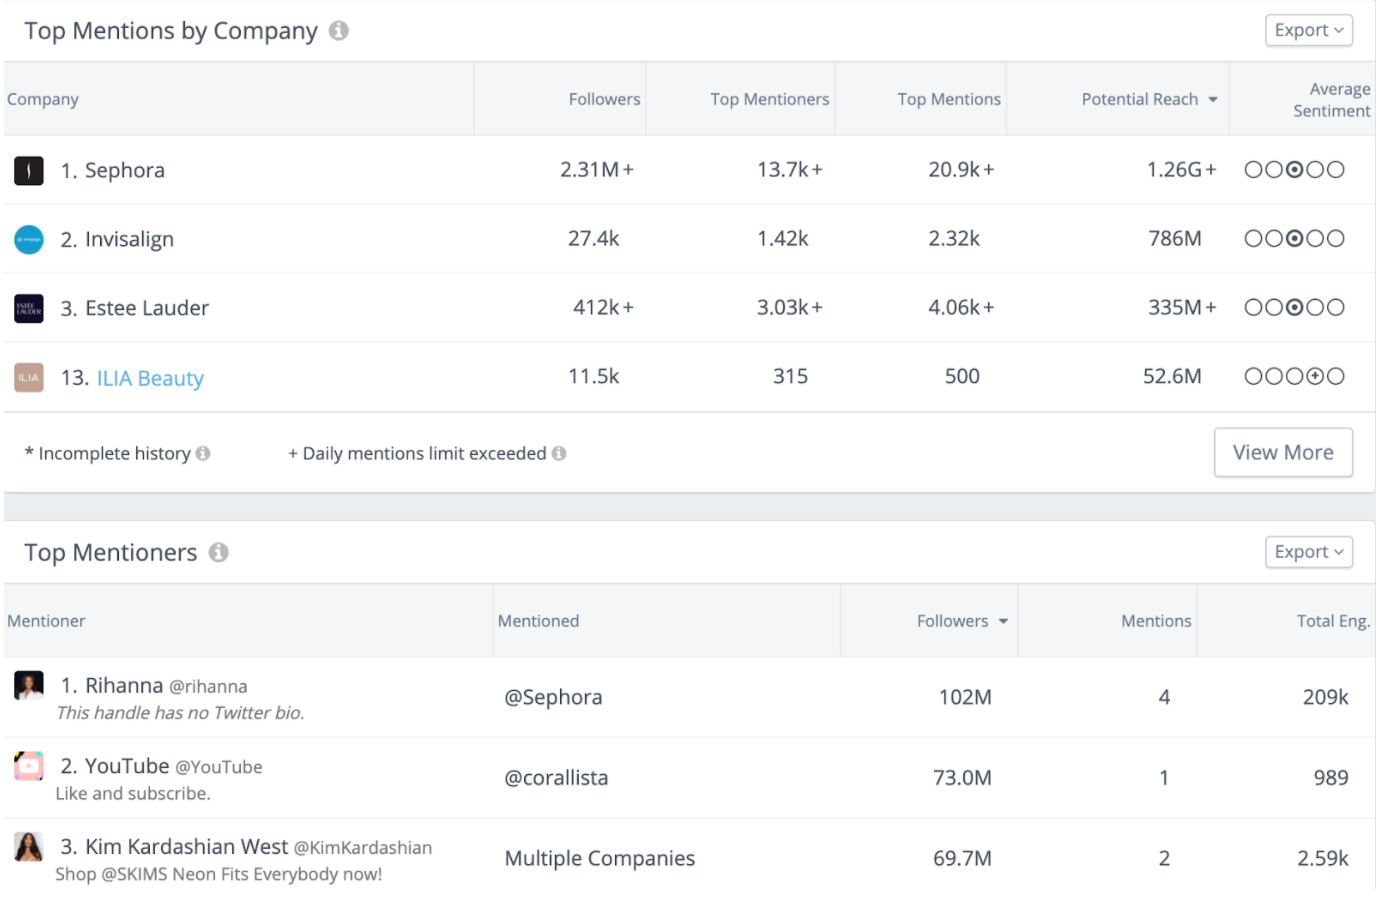Open Export dropdown in Top Mentioners section
This screenshot has height=904, width=1376.
click(1308, 552)
